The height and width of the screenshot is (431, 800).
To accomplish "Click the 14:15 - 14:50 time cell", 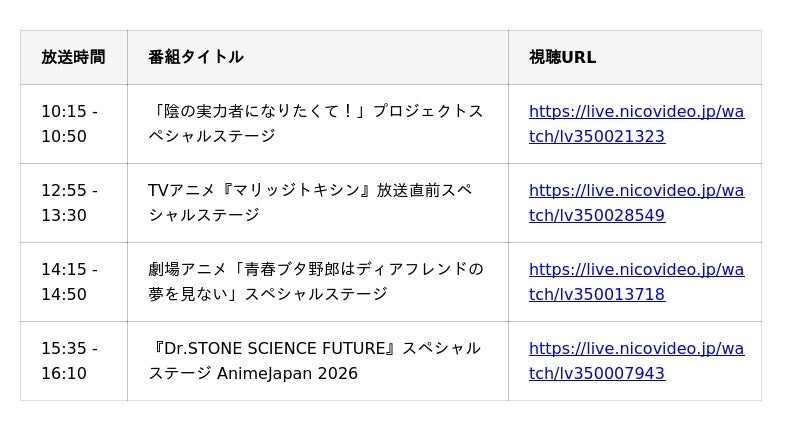I will tap(69, 282).
